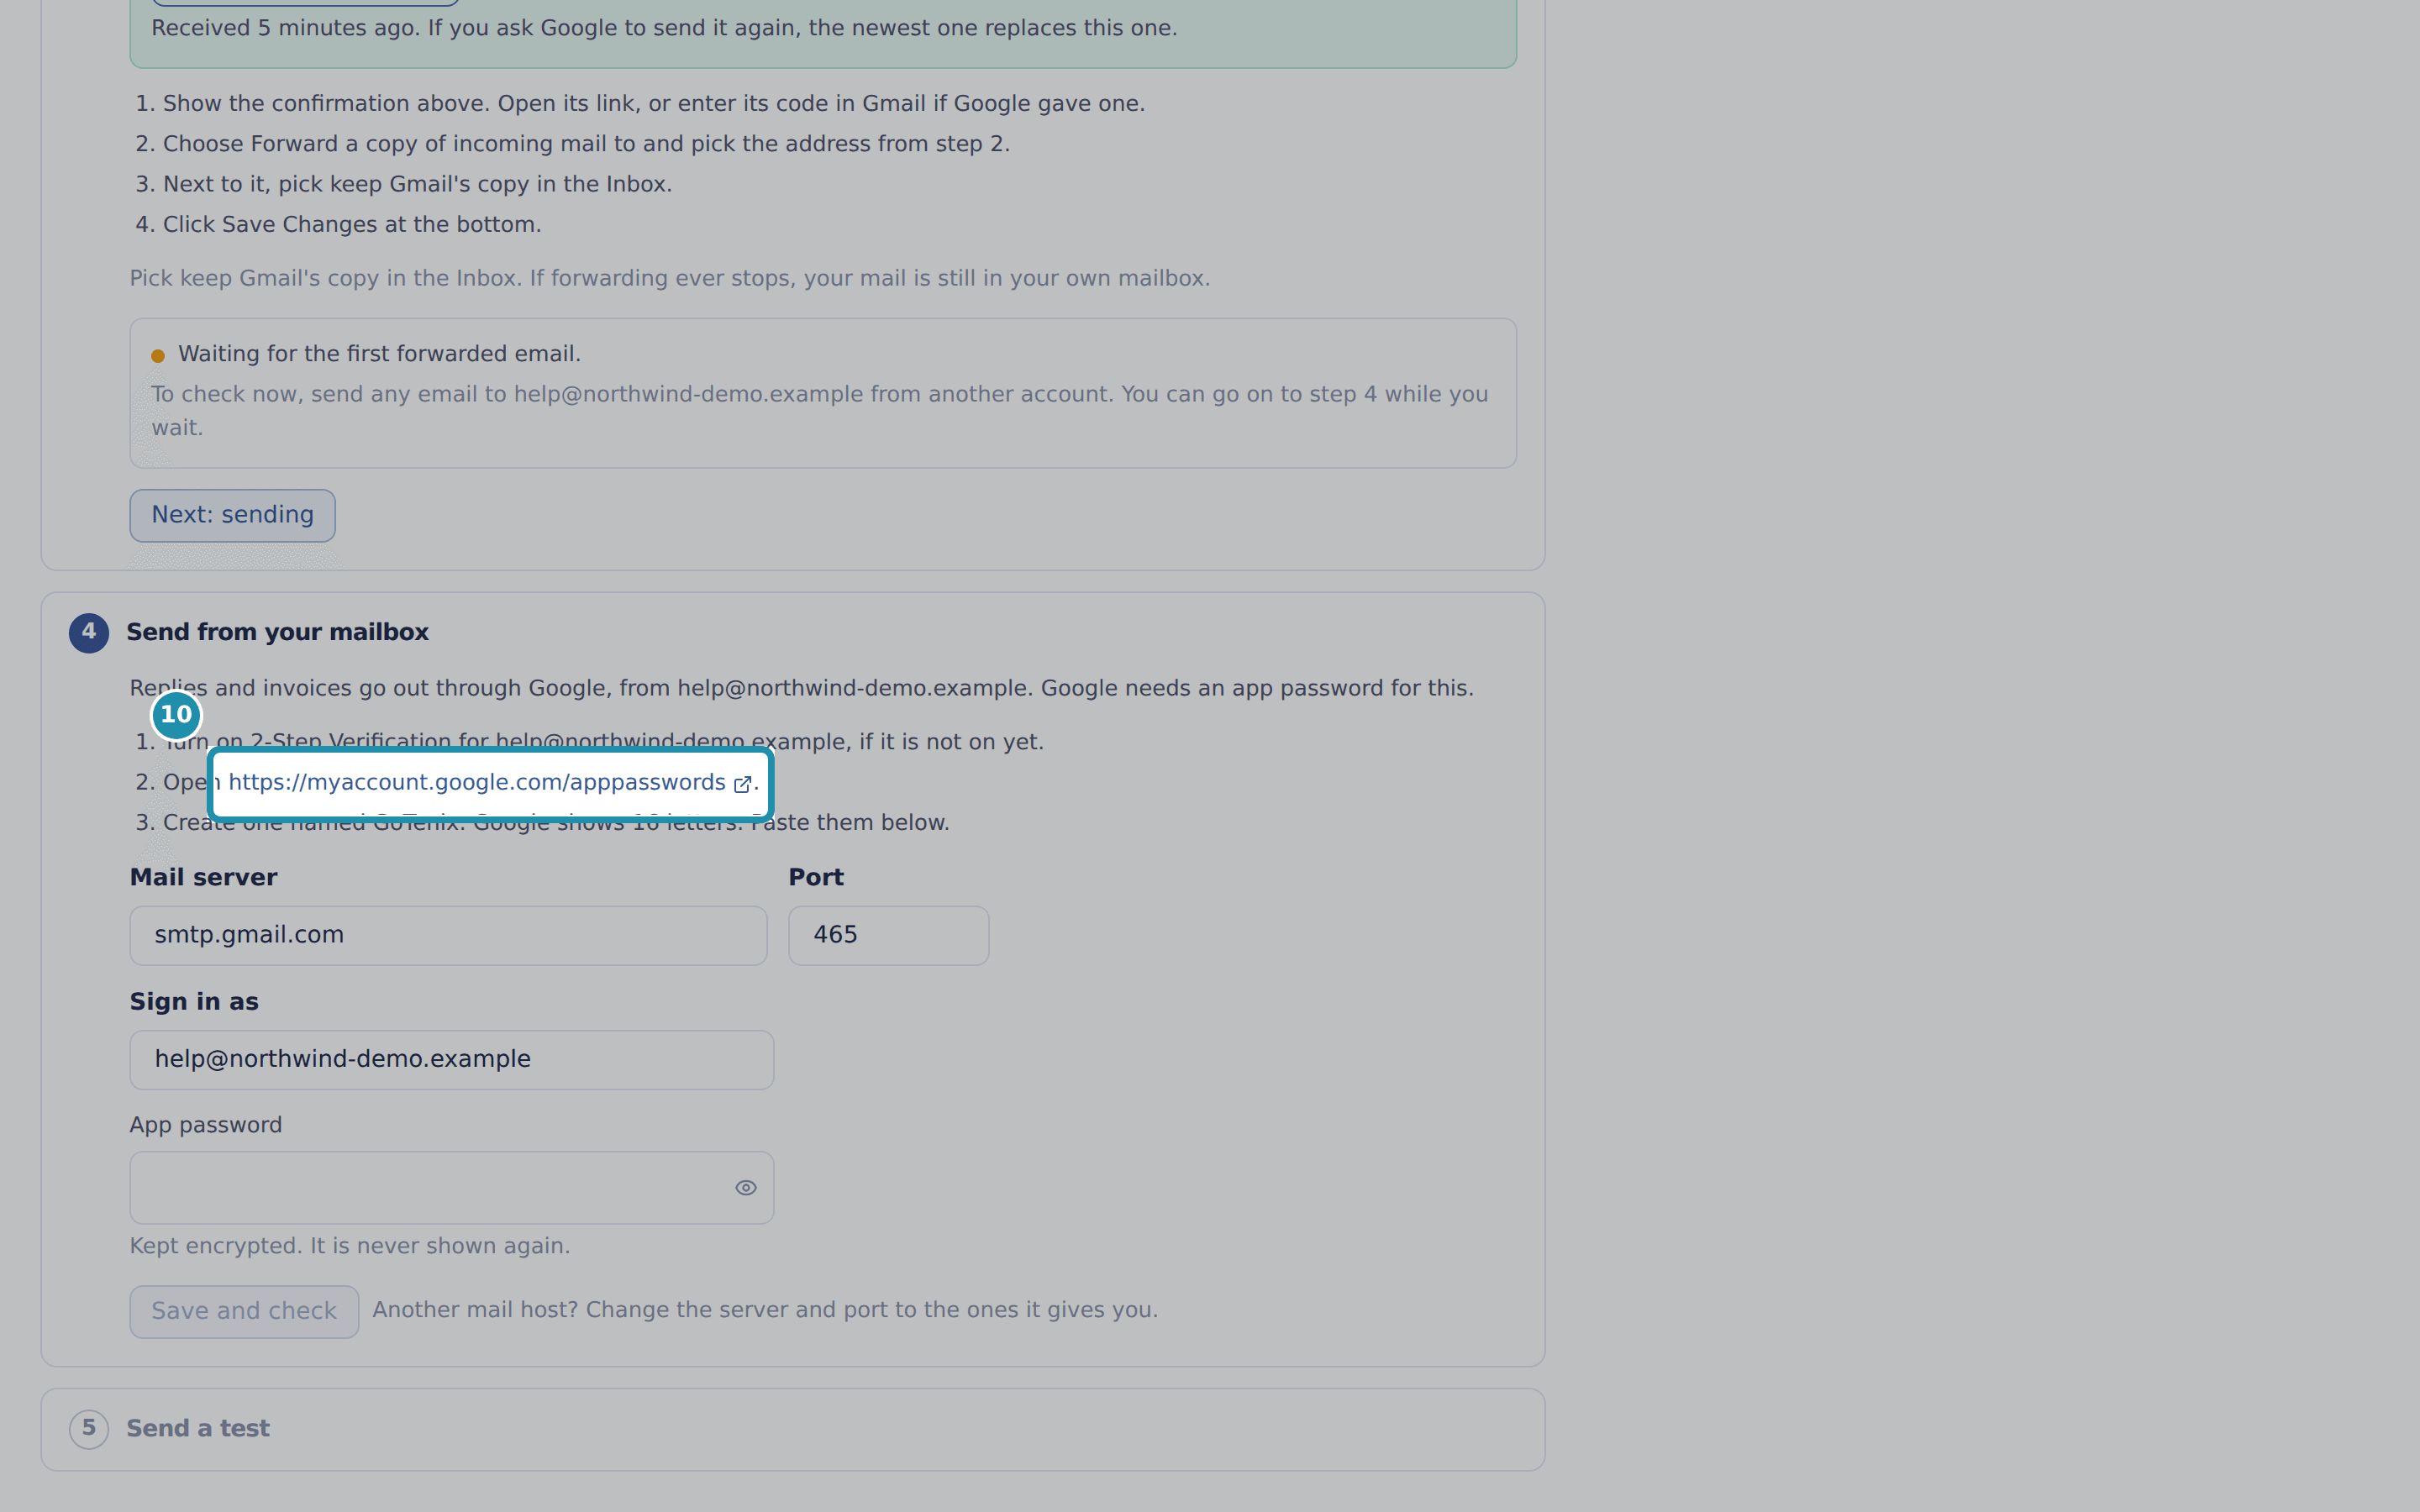Click "Kept encrypted. It is never shown again." note
The width and height of the screenshot is (2420, 1512).
coord(350,1246)
